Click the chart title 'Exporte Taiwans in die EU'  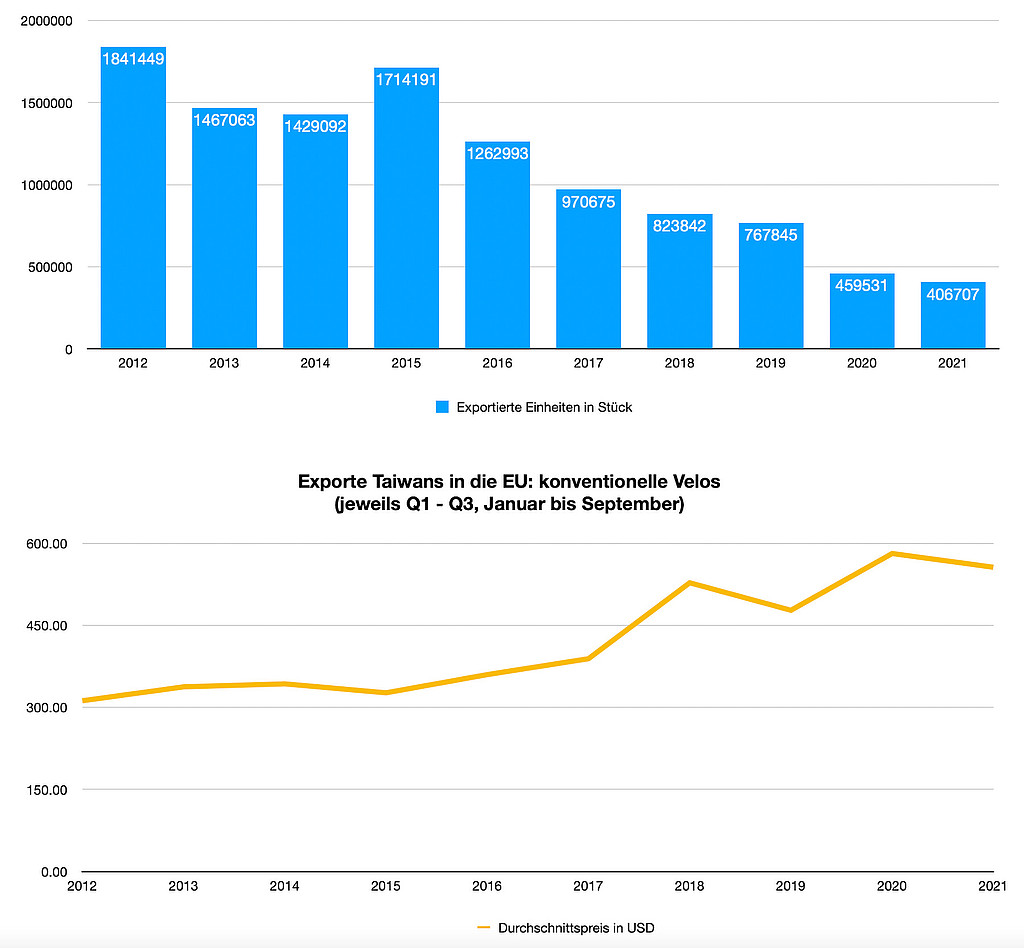coord(509,482)
